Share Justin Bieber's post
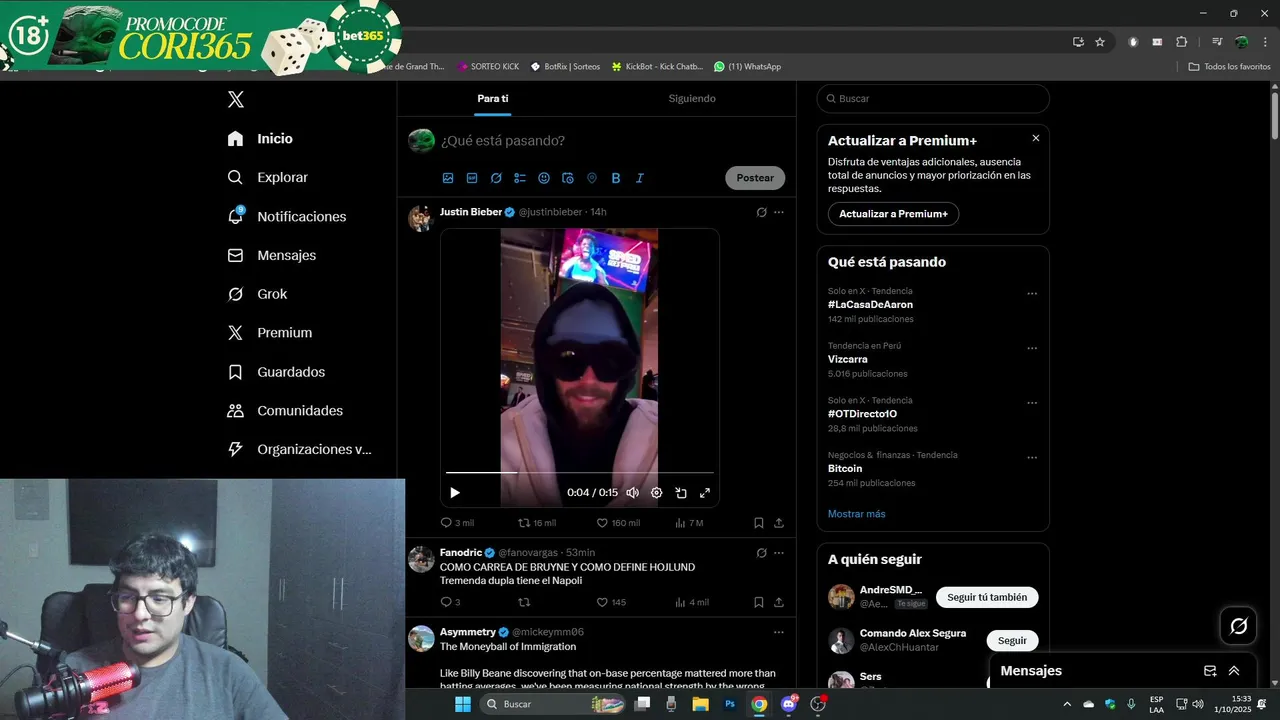The width and height of the screenshot is (1280, 720). click(779, 523)
